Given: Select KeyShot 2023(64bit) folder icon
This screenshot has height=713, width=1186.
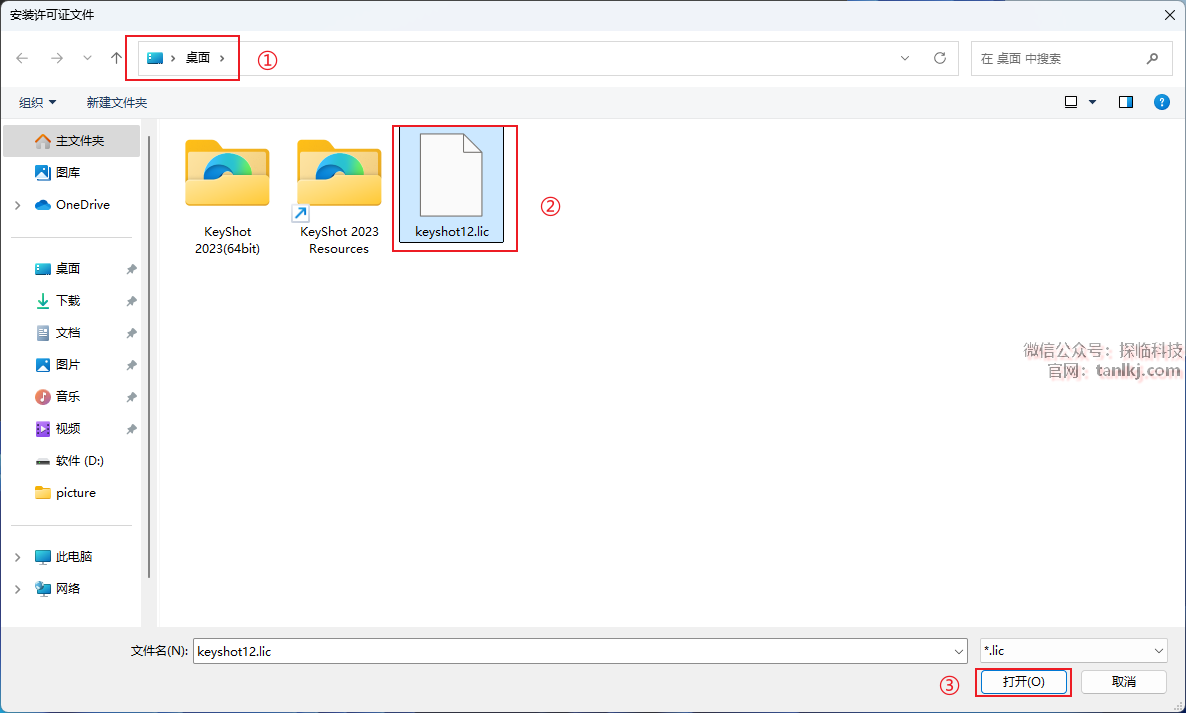Looking at the screenshot, I should pos(227,173).
